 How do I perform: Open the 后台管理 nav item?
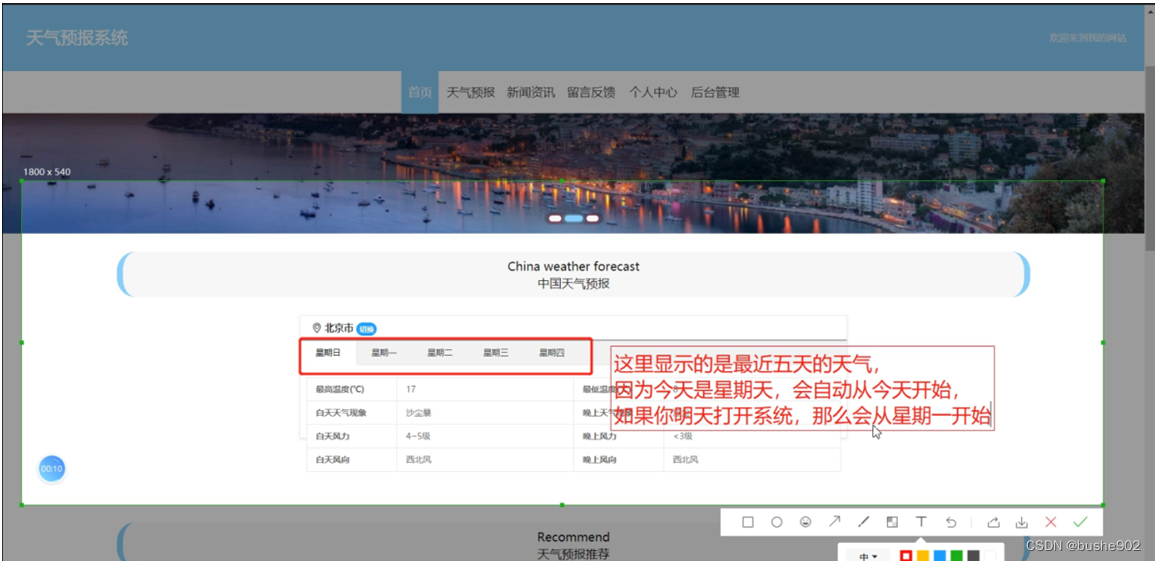pyautogui.click(x=715, y=92)
